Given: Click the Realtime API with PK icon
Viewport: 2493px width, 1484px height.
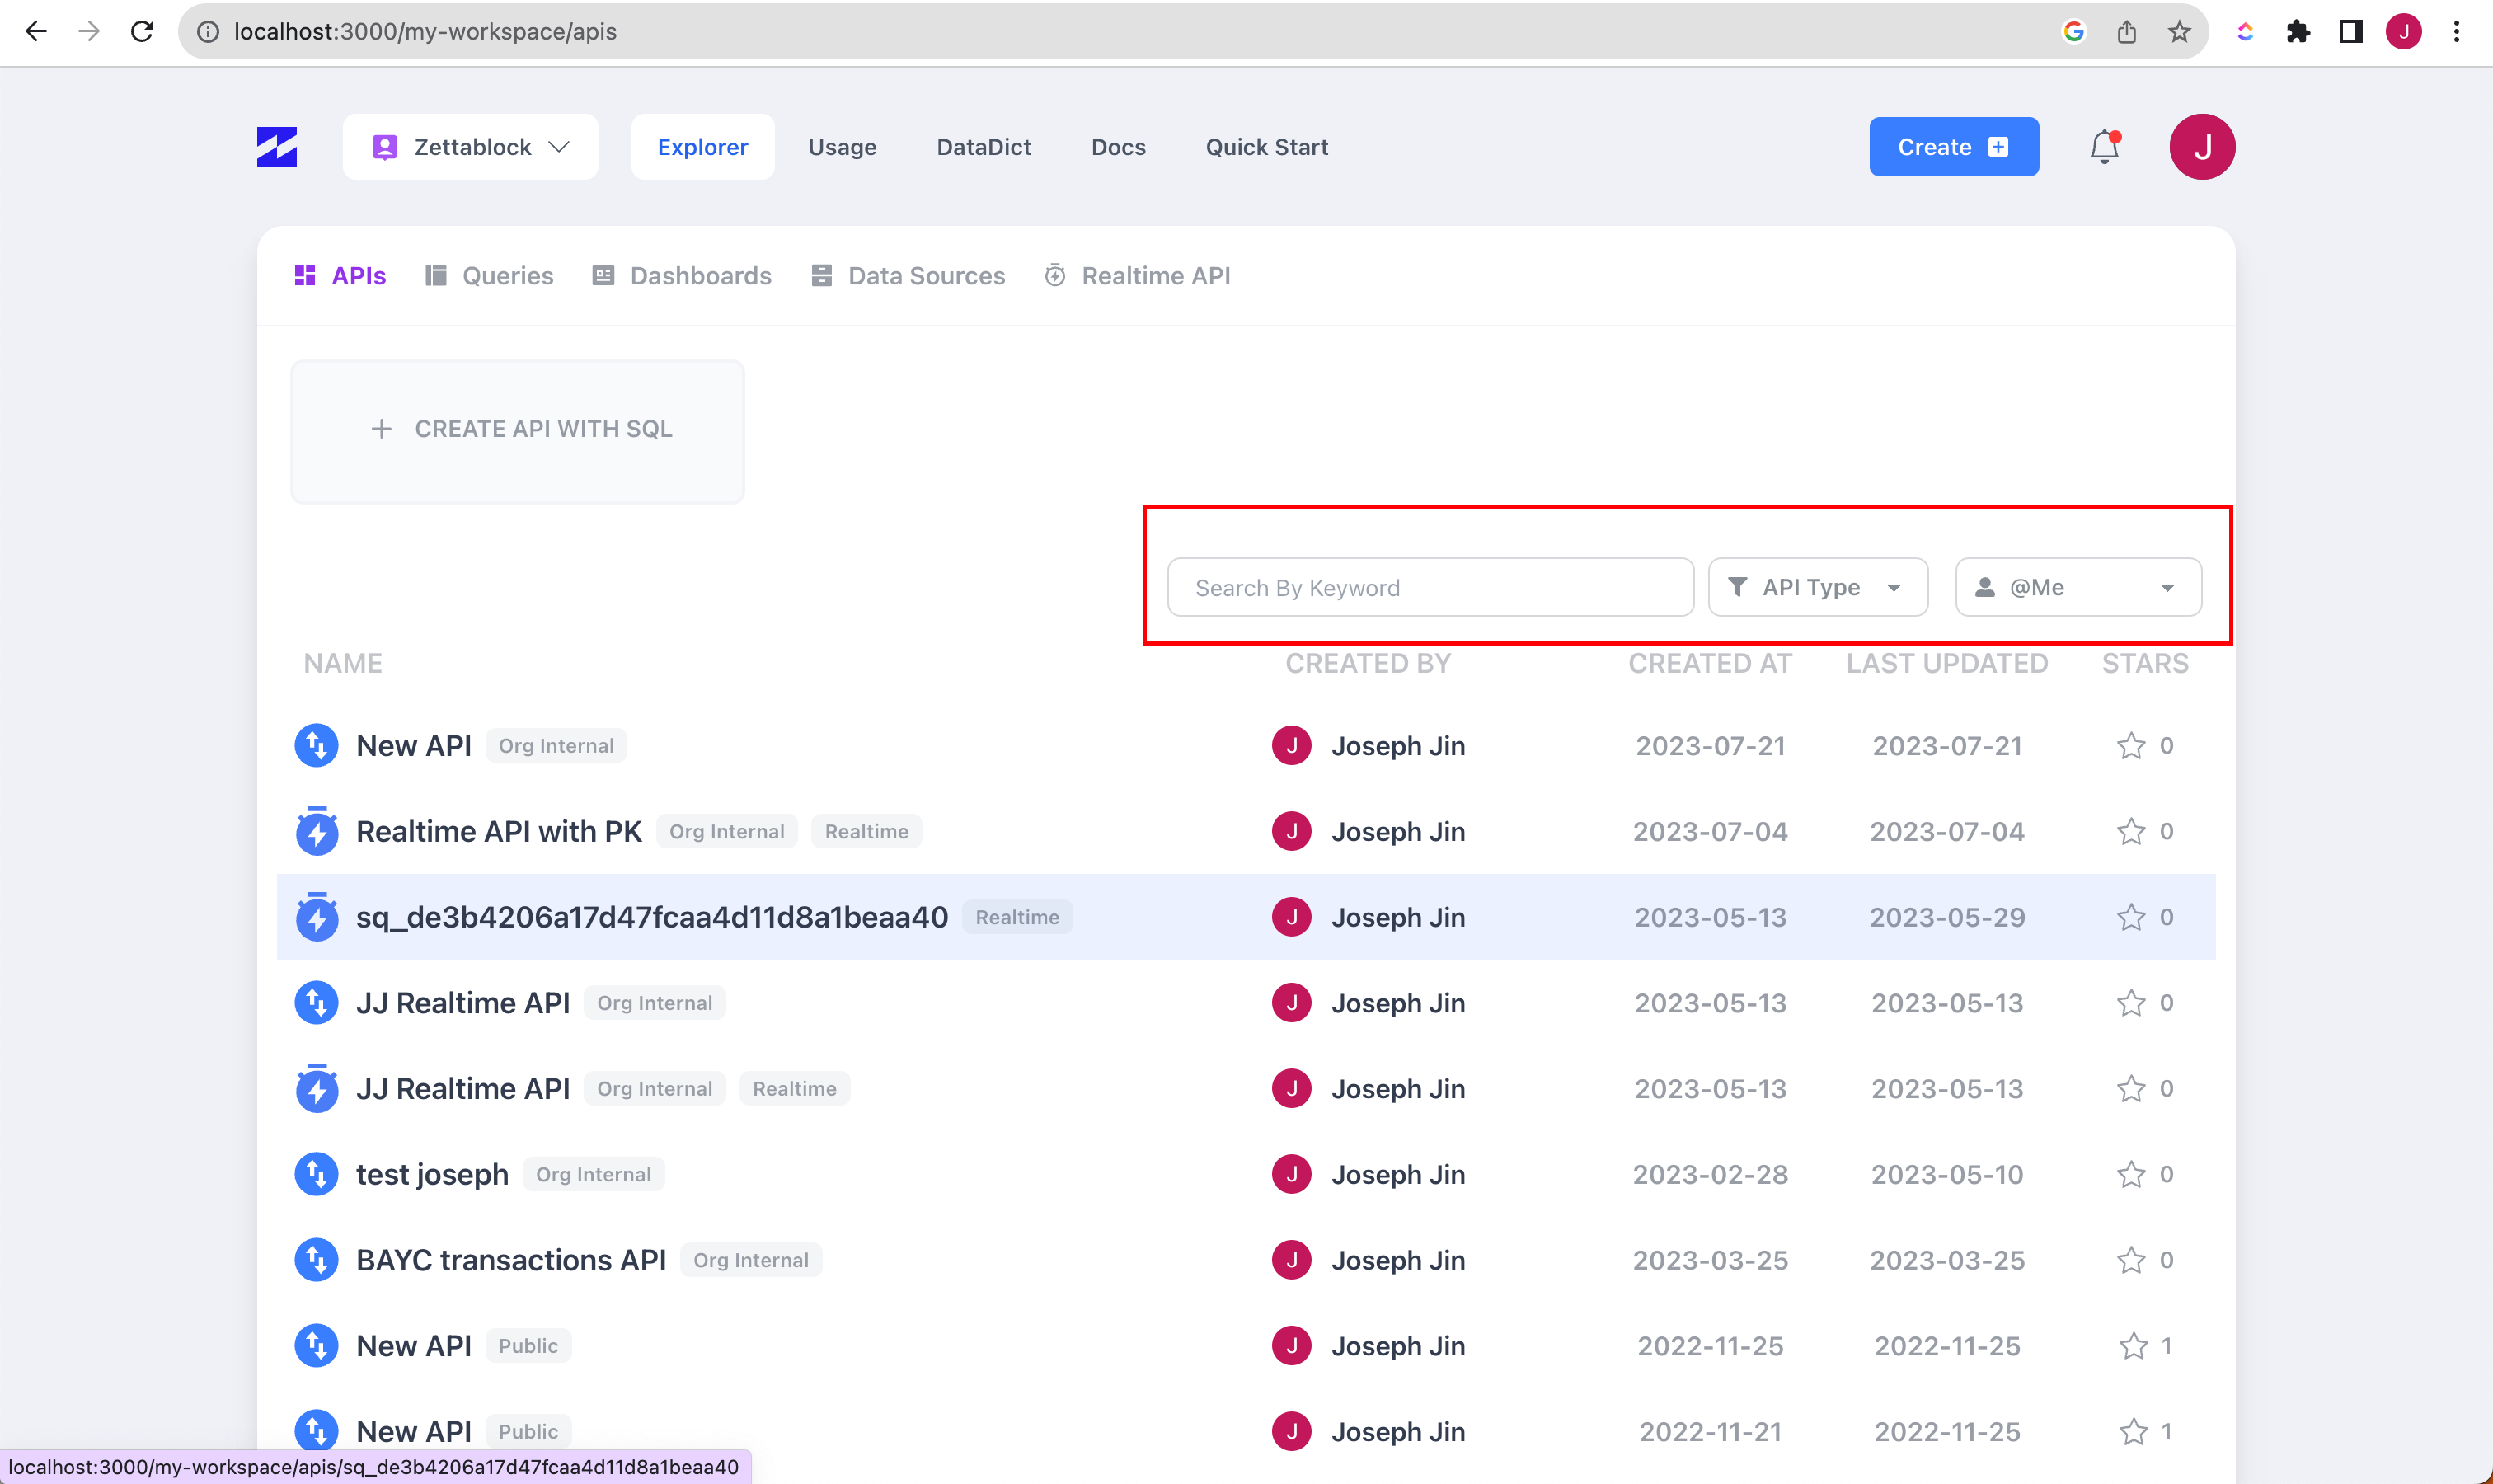Looking at the screenshot, I should pyautogui.click(x=316, y=831).
